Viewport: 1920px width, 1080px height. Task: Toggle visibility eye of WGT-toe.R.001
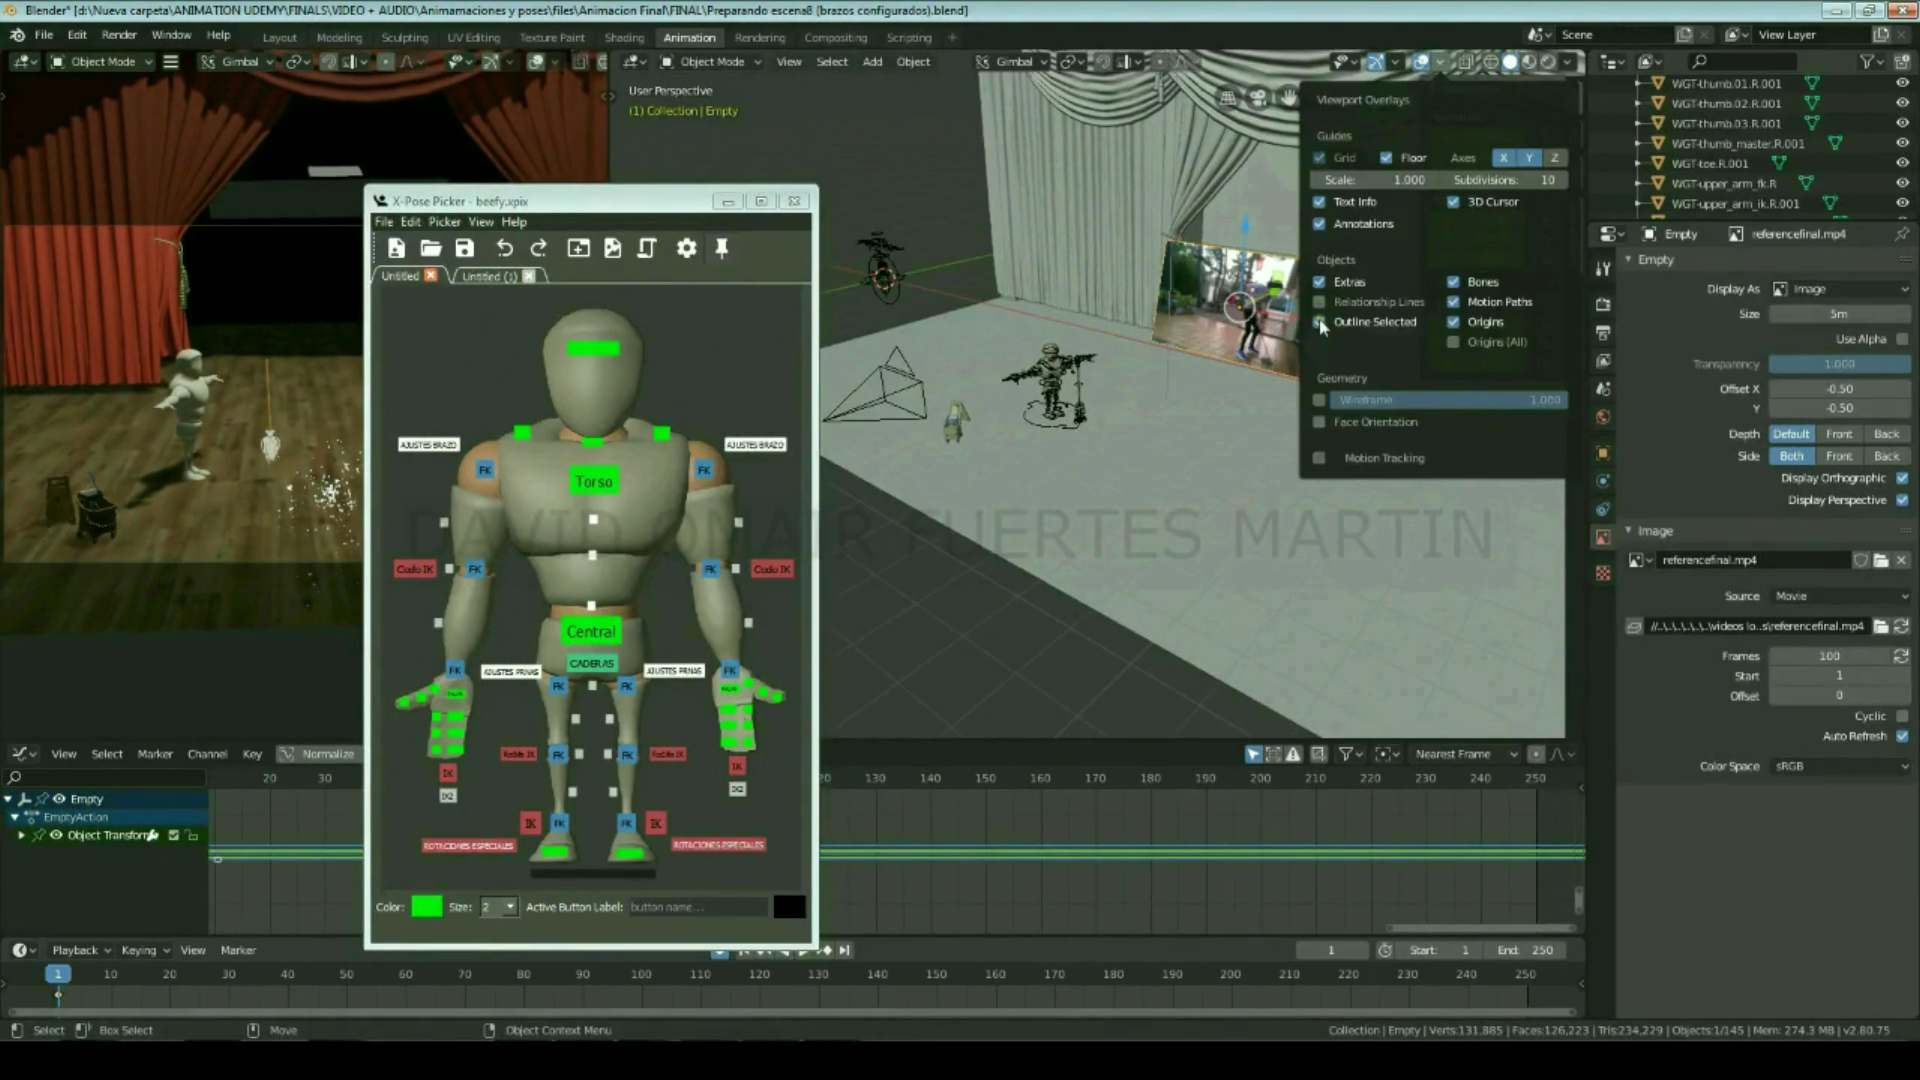point(1902,163)
